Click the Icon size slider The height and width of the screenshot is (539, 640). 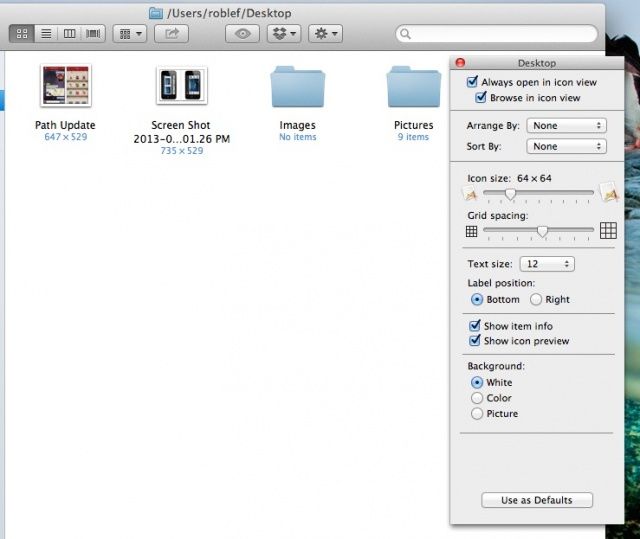point(538,194)
